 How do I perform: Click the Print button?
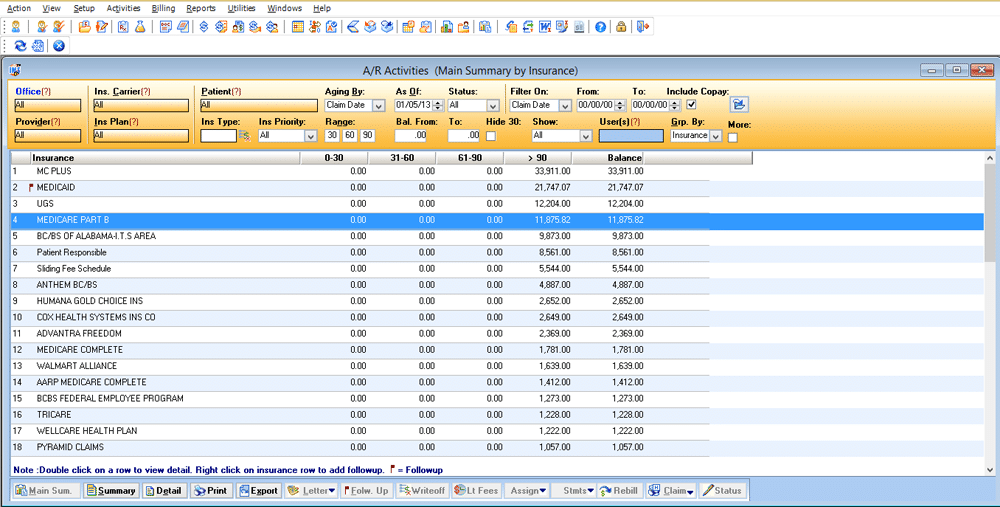tap(211, 491)
